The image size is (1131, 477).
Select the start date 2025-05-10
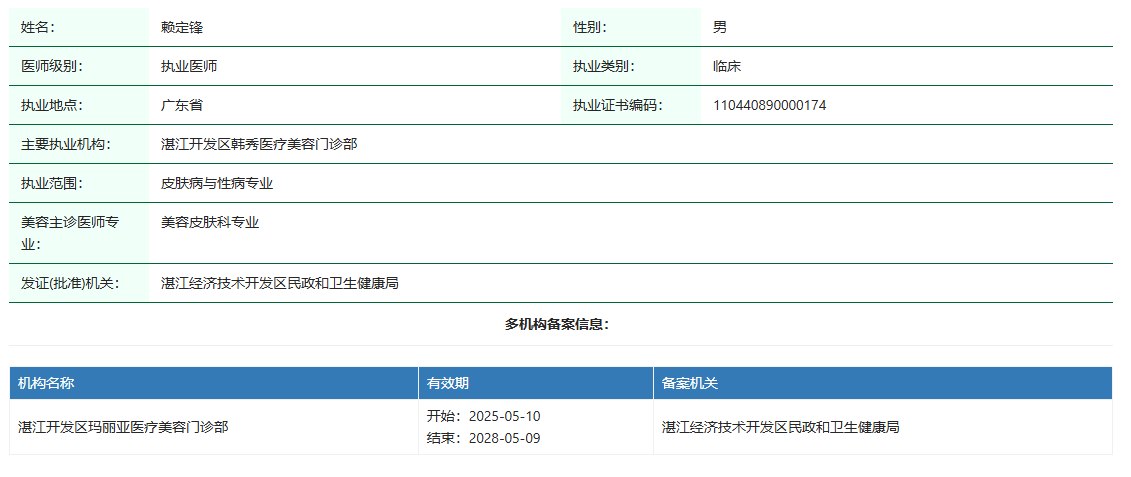tap(504, 416)
